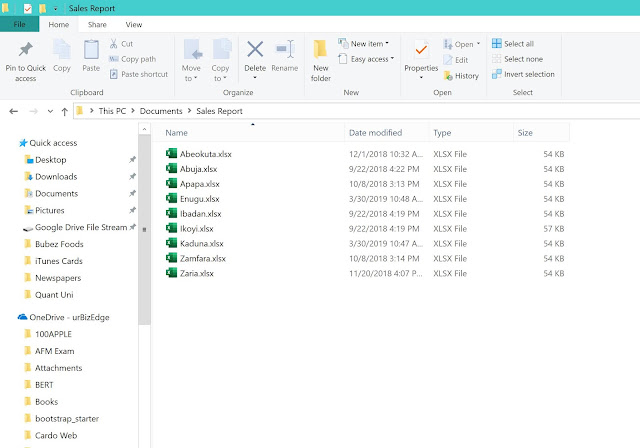This screenshot has height=448, width=640.
Task: Open the Move to dropdown
Action: pyautogui.click(x=191, y=73)
